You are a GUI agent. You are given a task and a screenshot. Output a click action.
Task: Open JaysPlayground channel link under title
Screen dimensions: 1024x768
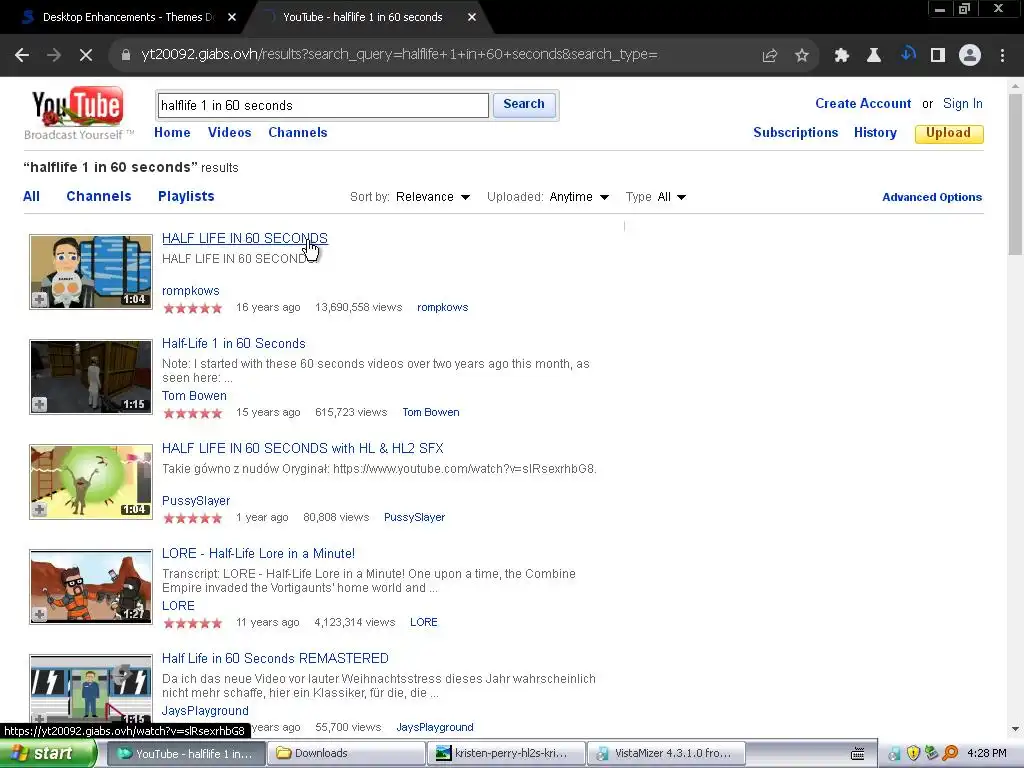click(205, 711)
